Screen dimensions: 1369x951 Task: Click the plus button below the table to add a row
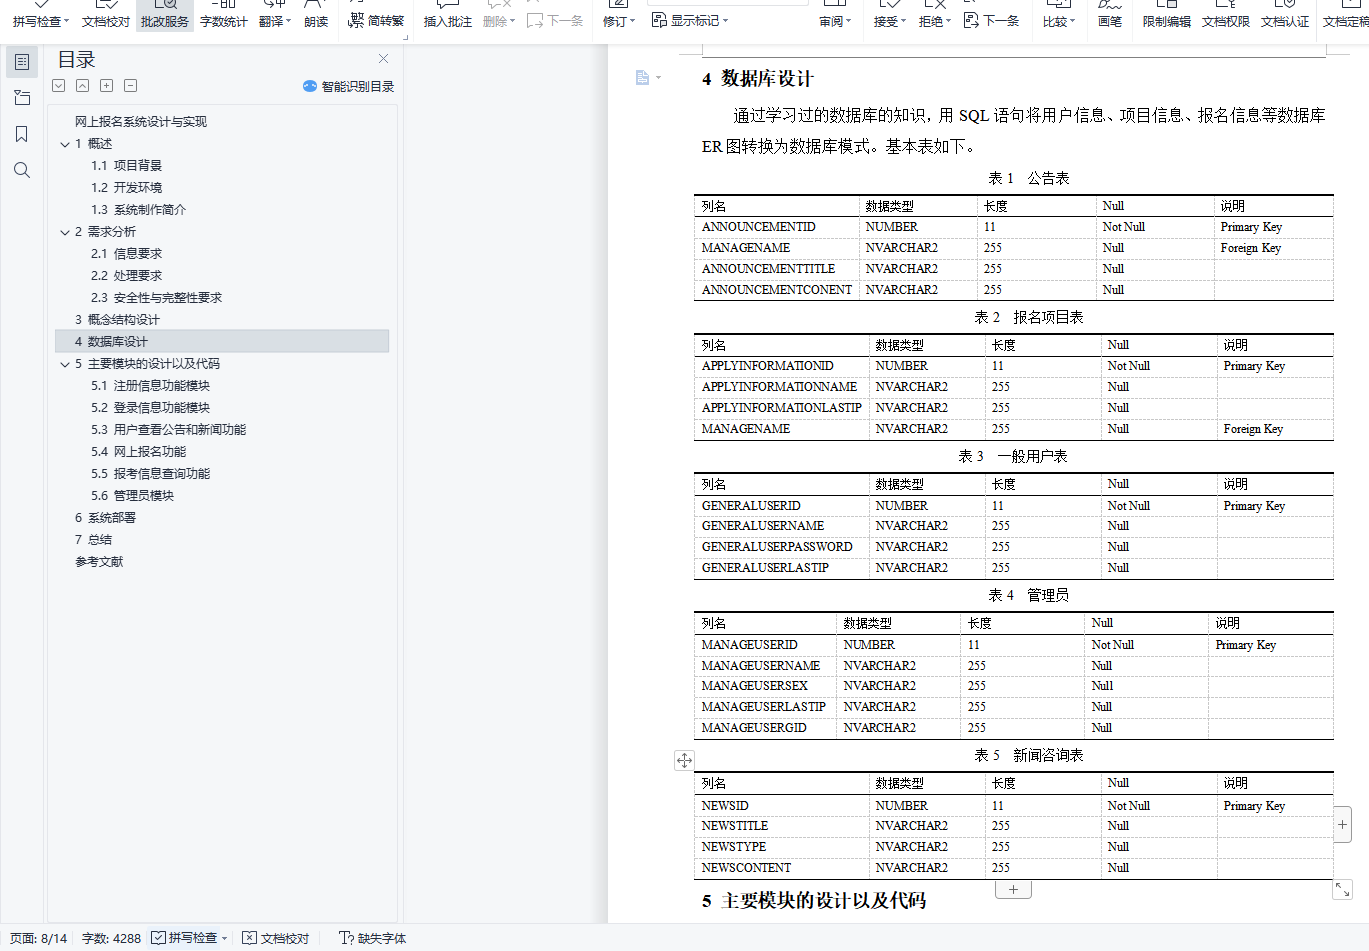click(x=1013, y=889)
